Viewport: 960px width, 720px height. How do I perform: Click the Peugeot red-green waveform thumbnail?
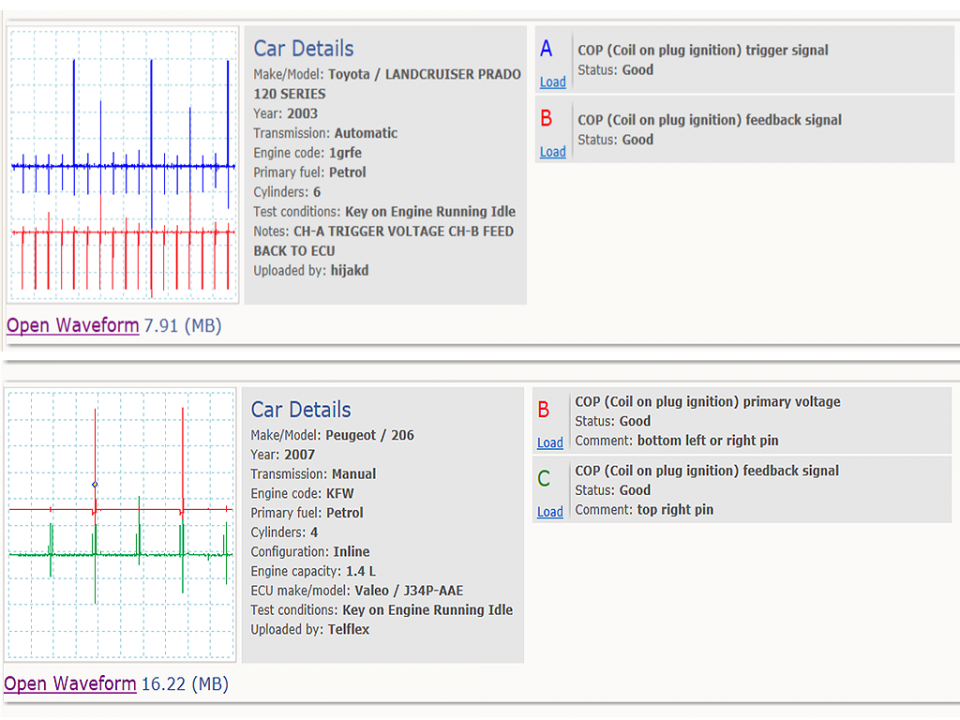click(121, 525)
